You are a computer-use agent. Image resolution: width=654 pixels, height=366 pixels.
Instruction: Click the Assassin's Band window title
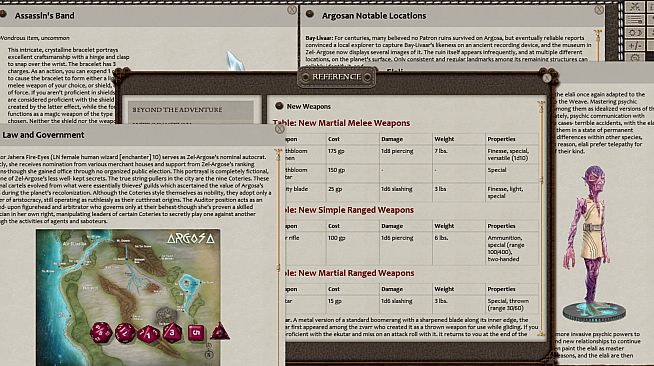tap(45, 16)
